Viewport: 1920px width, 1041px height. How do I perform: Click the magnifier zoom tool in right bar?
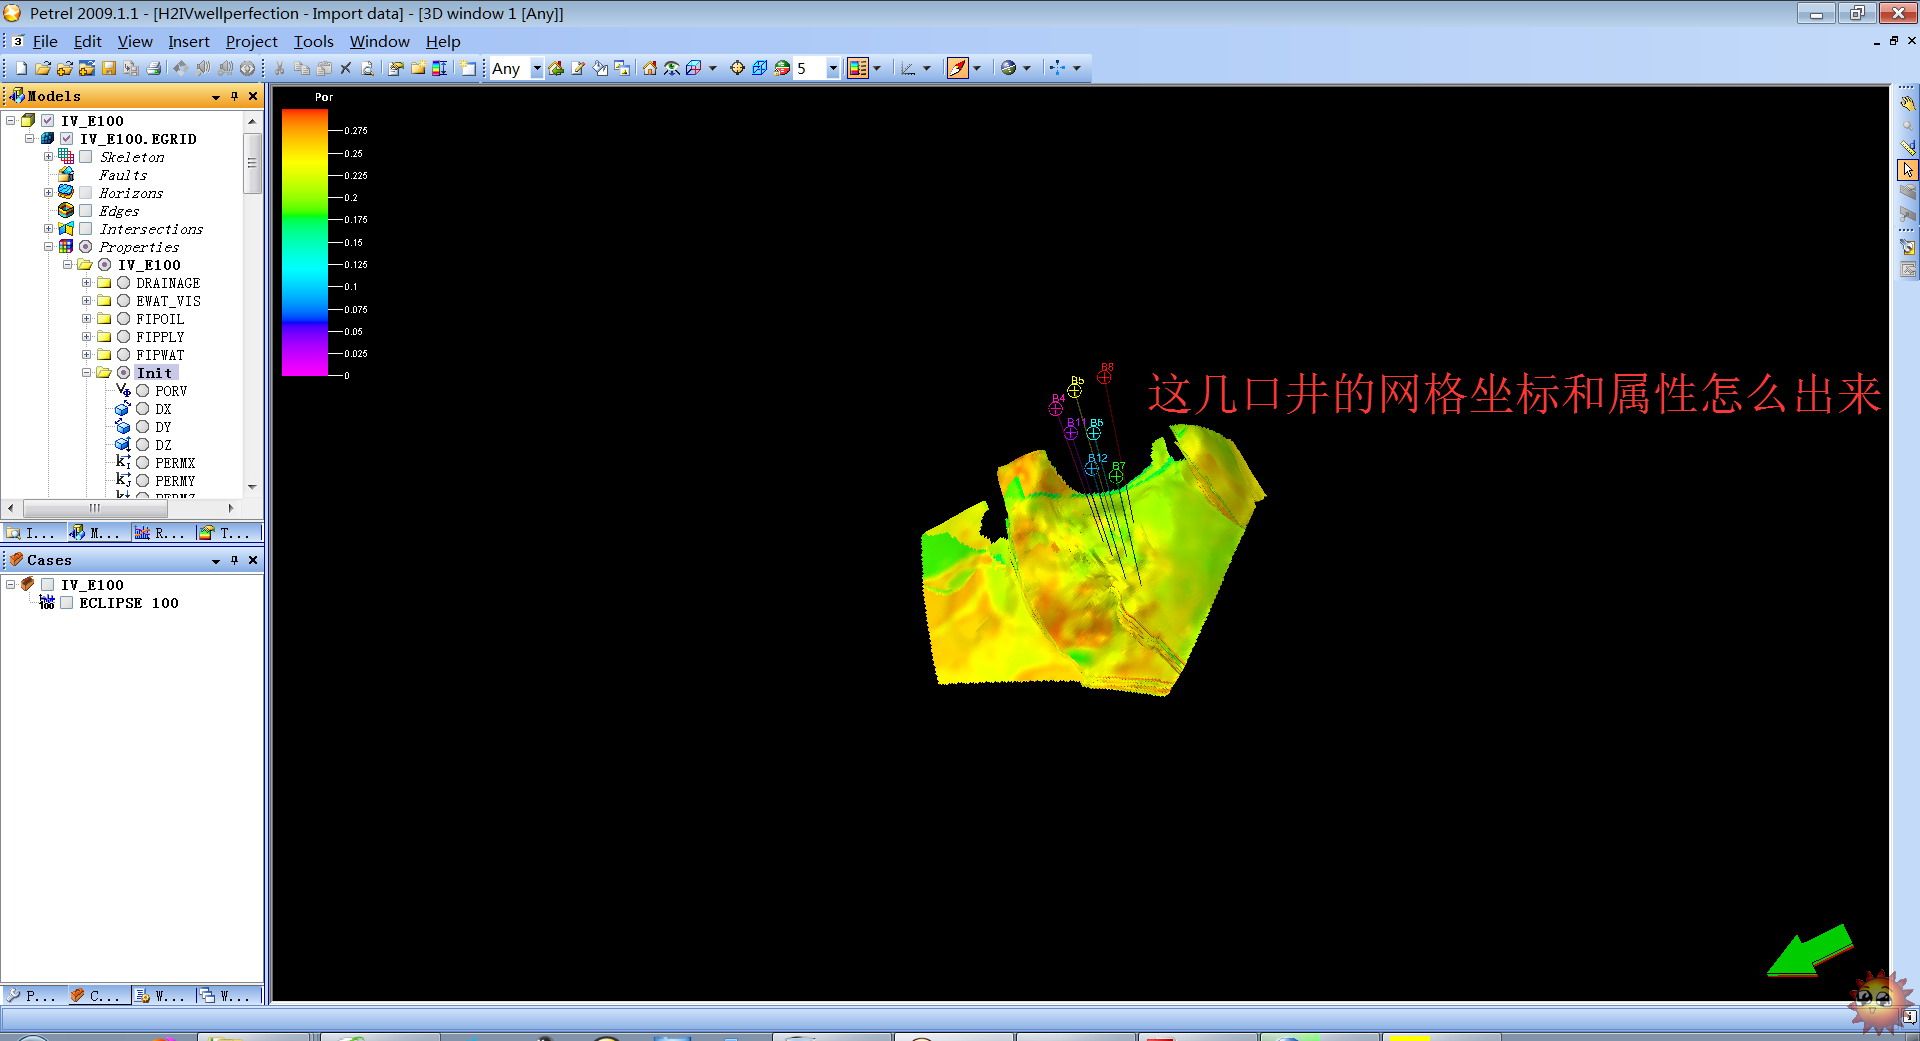1907,125
